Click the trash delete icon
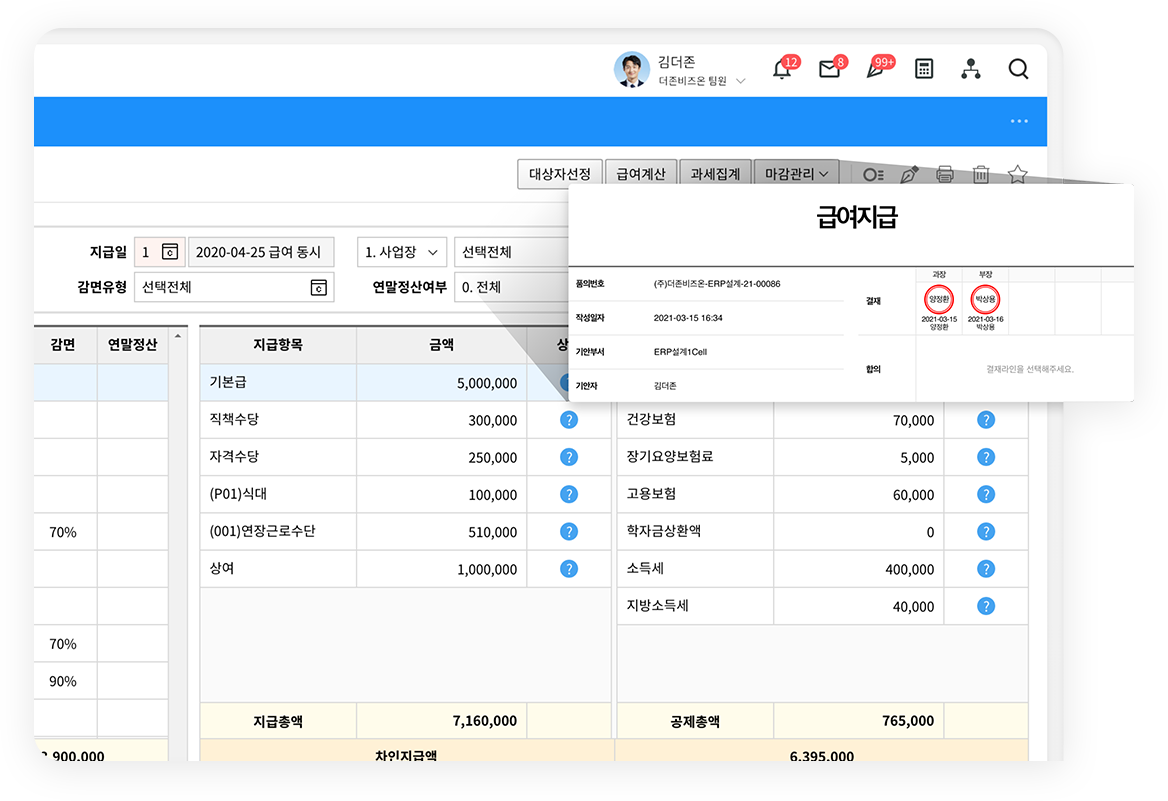Image resolution: width=1168 pixels, height=801 pixels. point(981,174)
